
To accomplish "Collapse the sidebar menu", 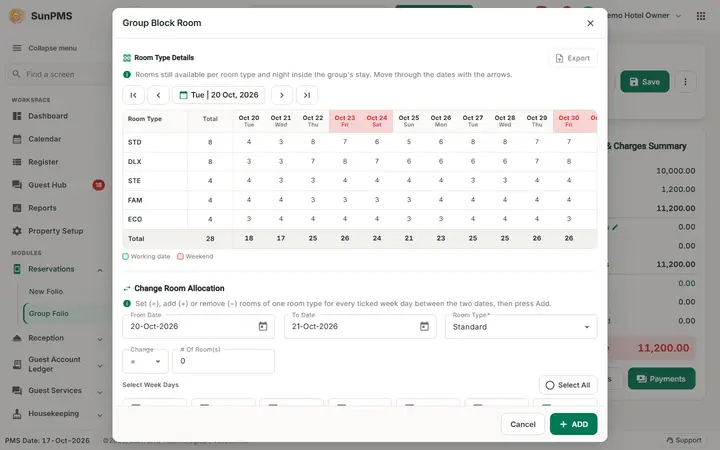I will [45, 48].
